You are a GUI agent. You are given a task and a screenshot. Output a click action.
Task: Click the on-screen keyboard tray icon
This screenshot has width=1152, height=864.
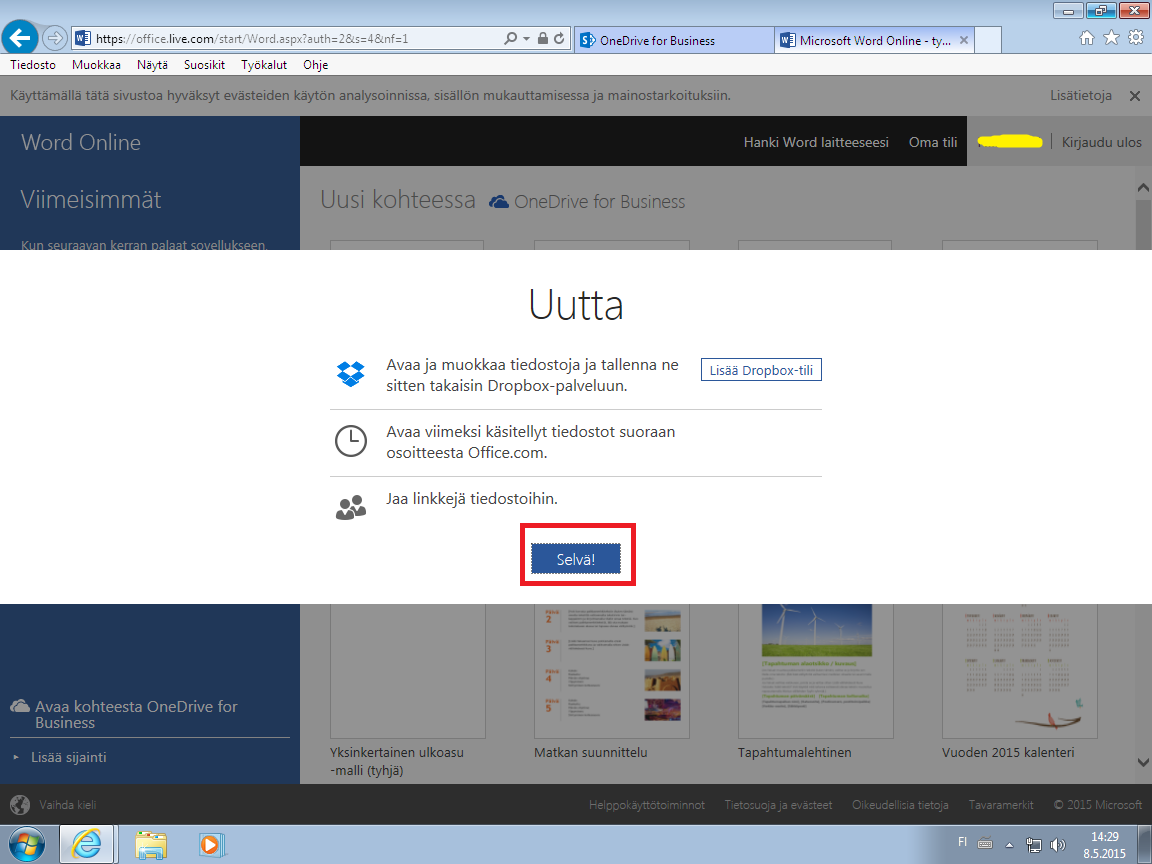[x=985, y=844]
